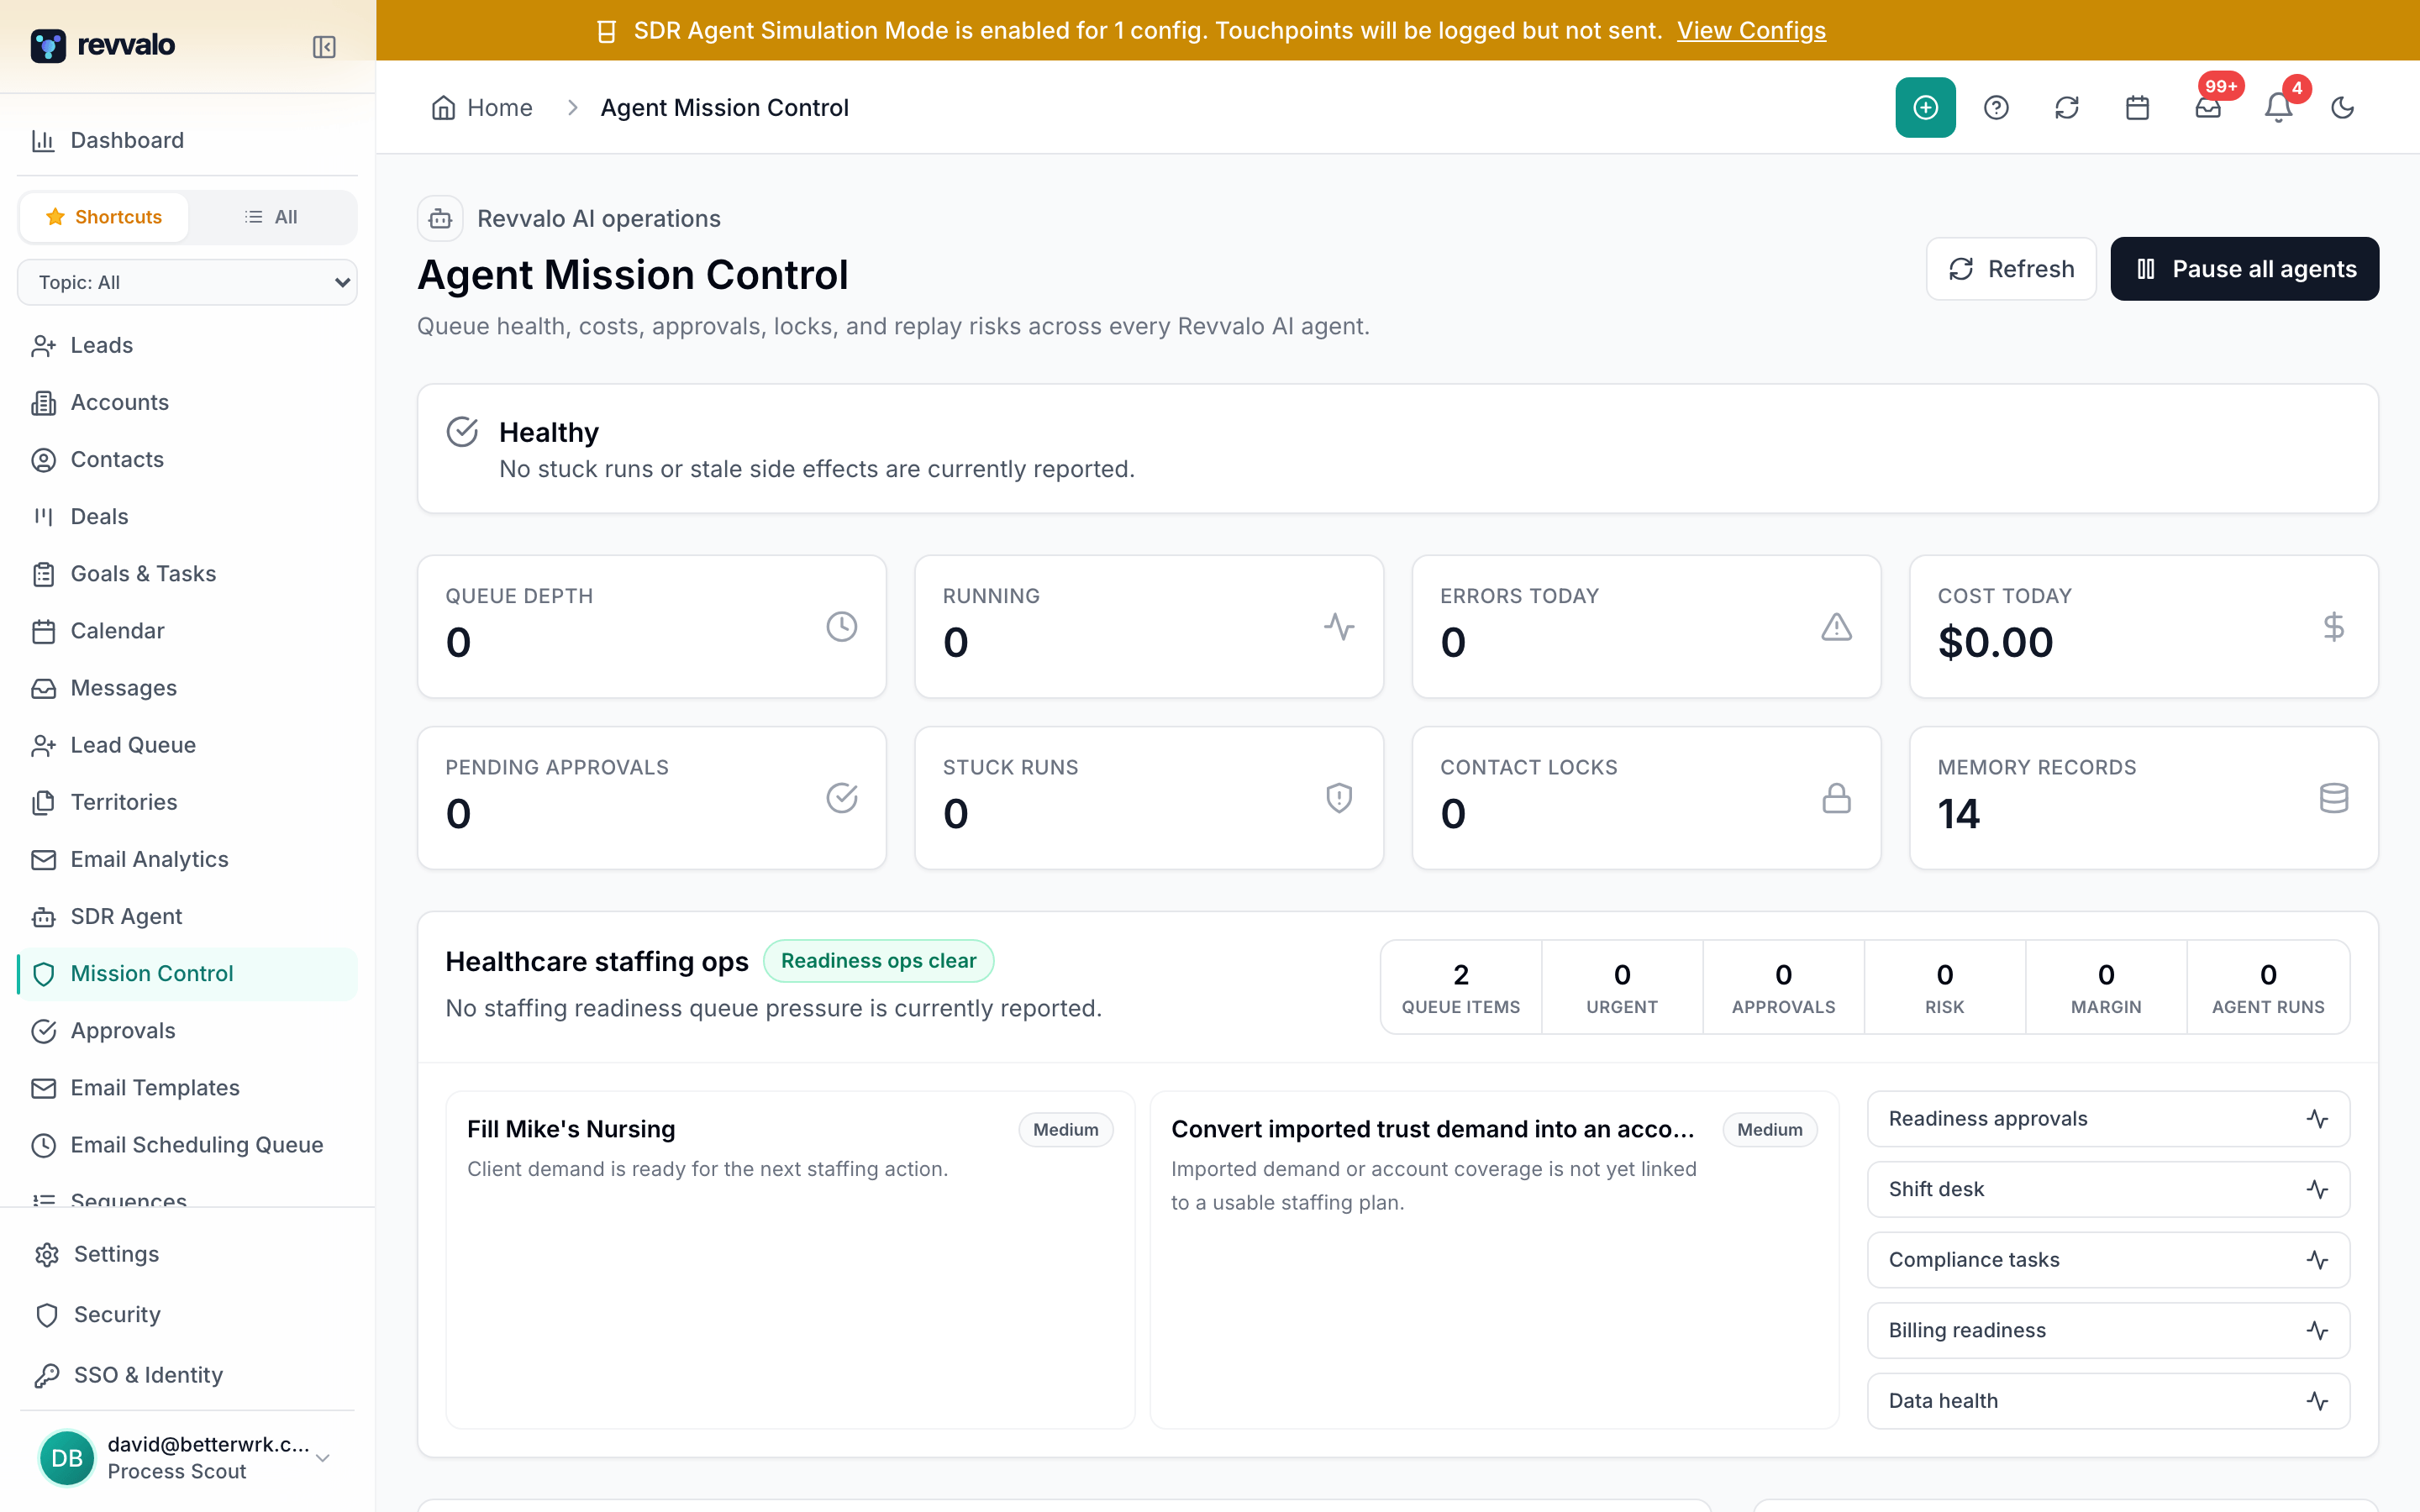This screenshot has height=1512, width=2420.
Task: Open Goals & Tasks in the sidebar
Action: tap(187, 573)
